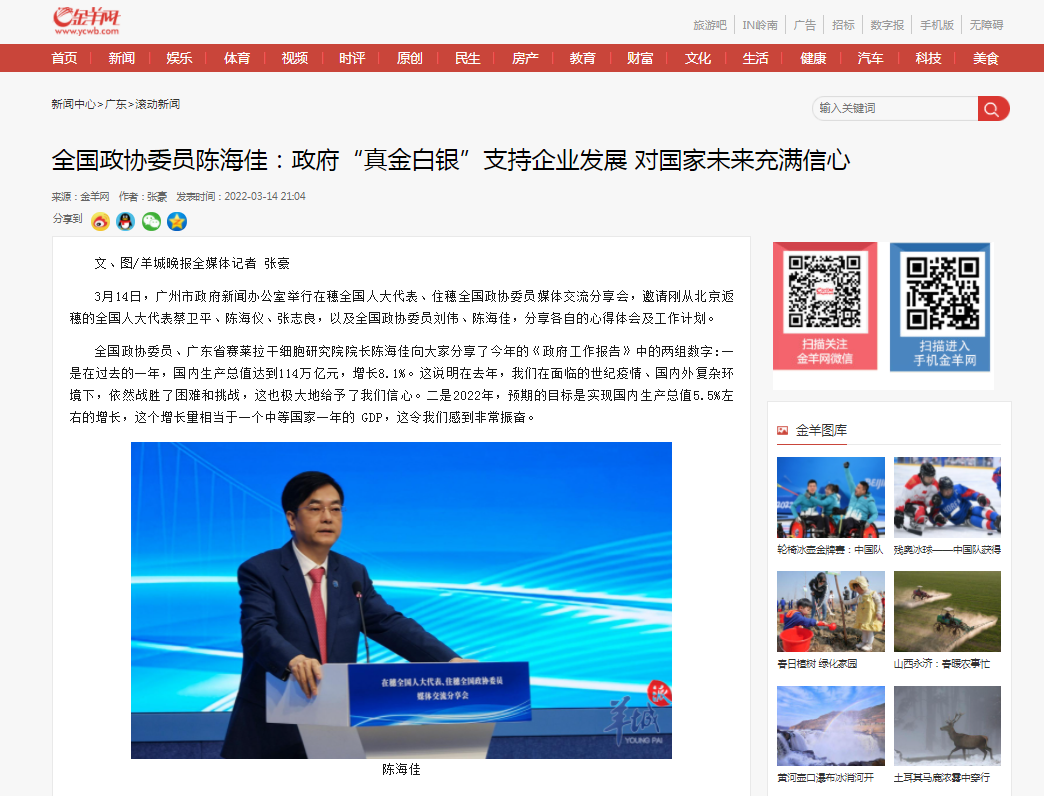Open the 科技 navigation tab
Screen dimensions: 1044x796
click(928, 58)
